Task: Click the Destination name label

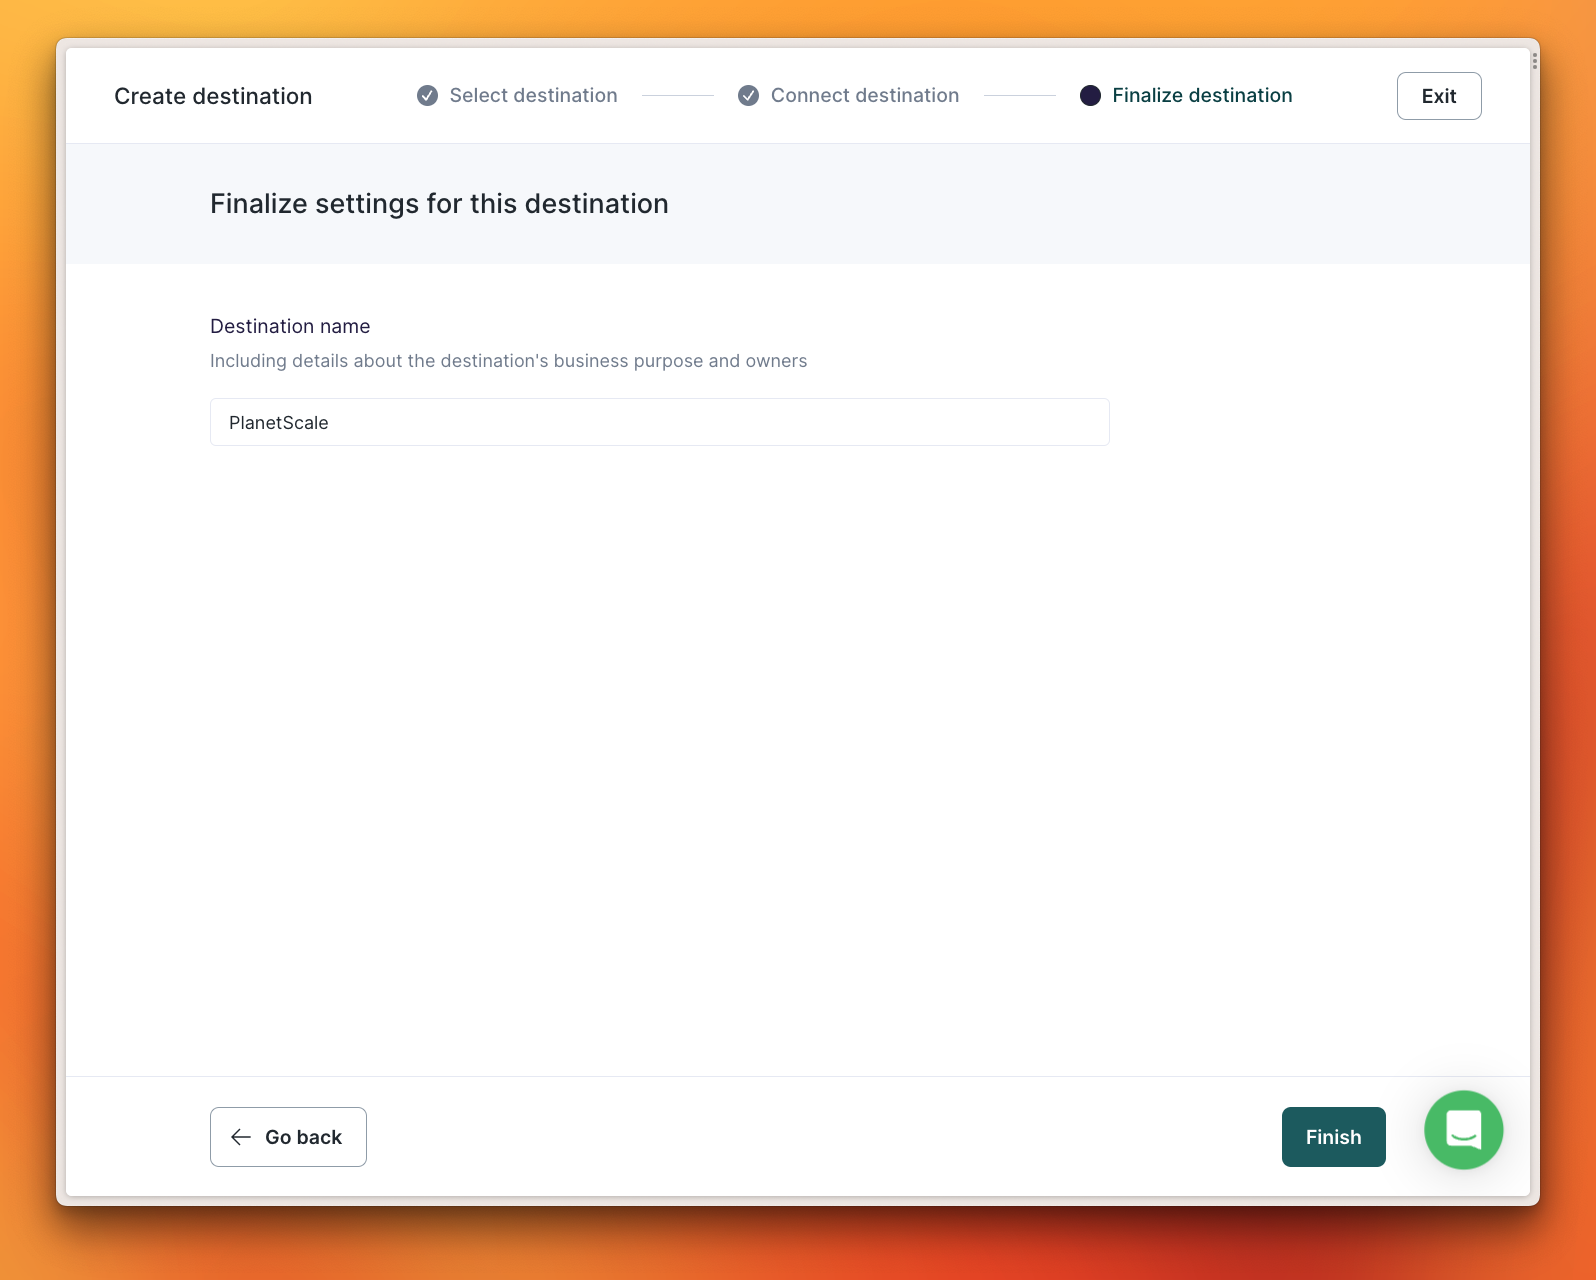Action: [290, 326]
